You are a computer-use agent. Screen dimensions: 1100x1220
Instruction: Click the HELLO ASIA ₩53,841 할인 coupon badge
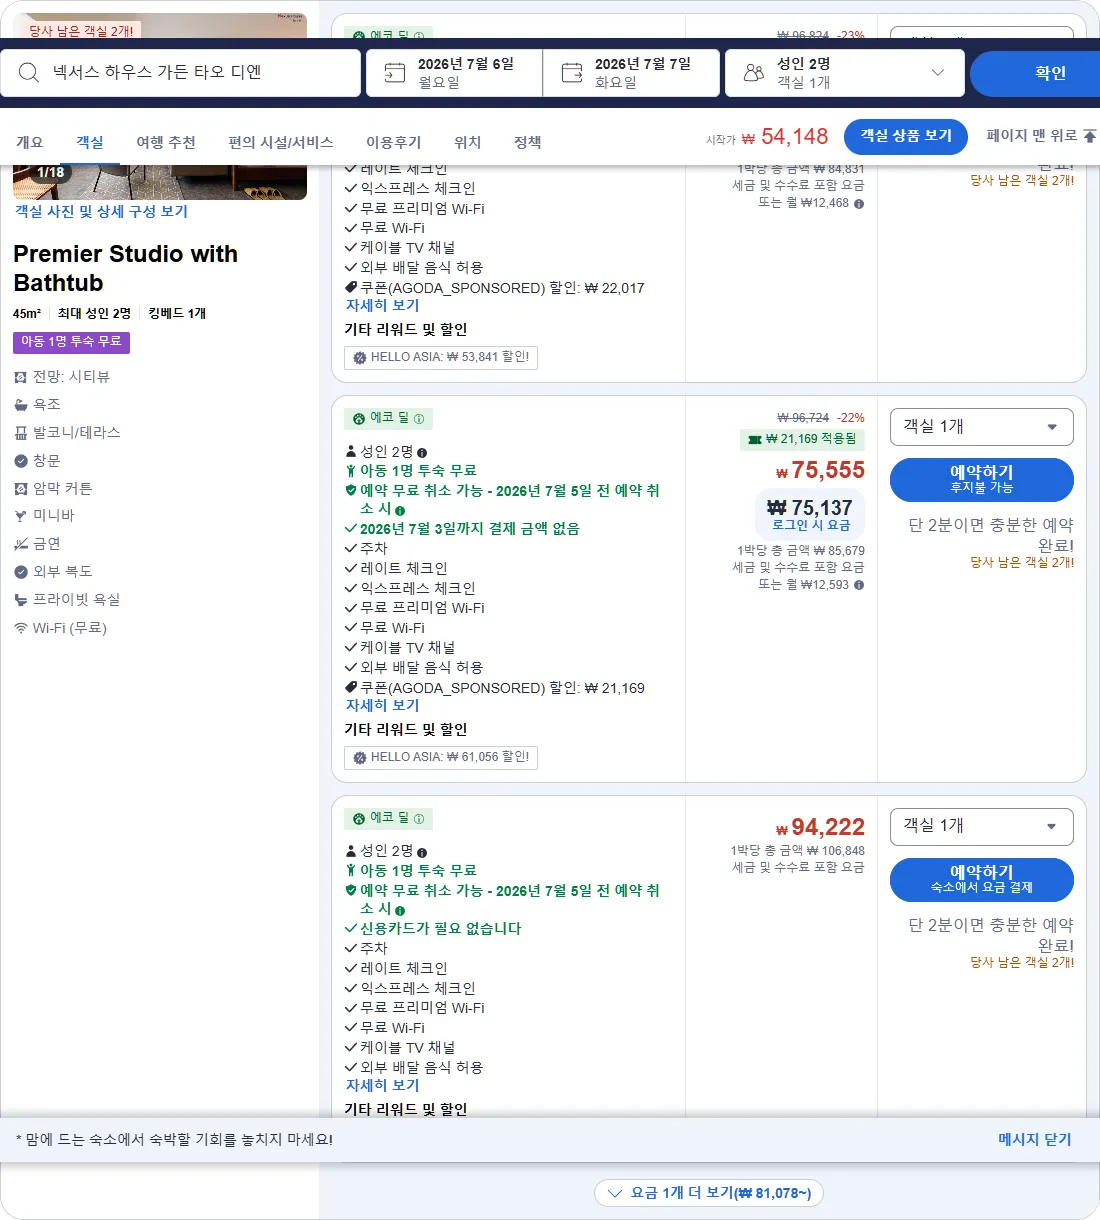point(441,357)
